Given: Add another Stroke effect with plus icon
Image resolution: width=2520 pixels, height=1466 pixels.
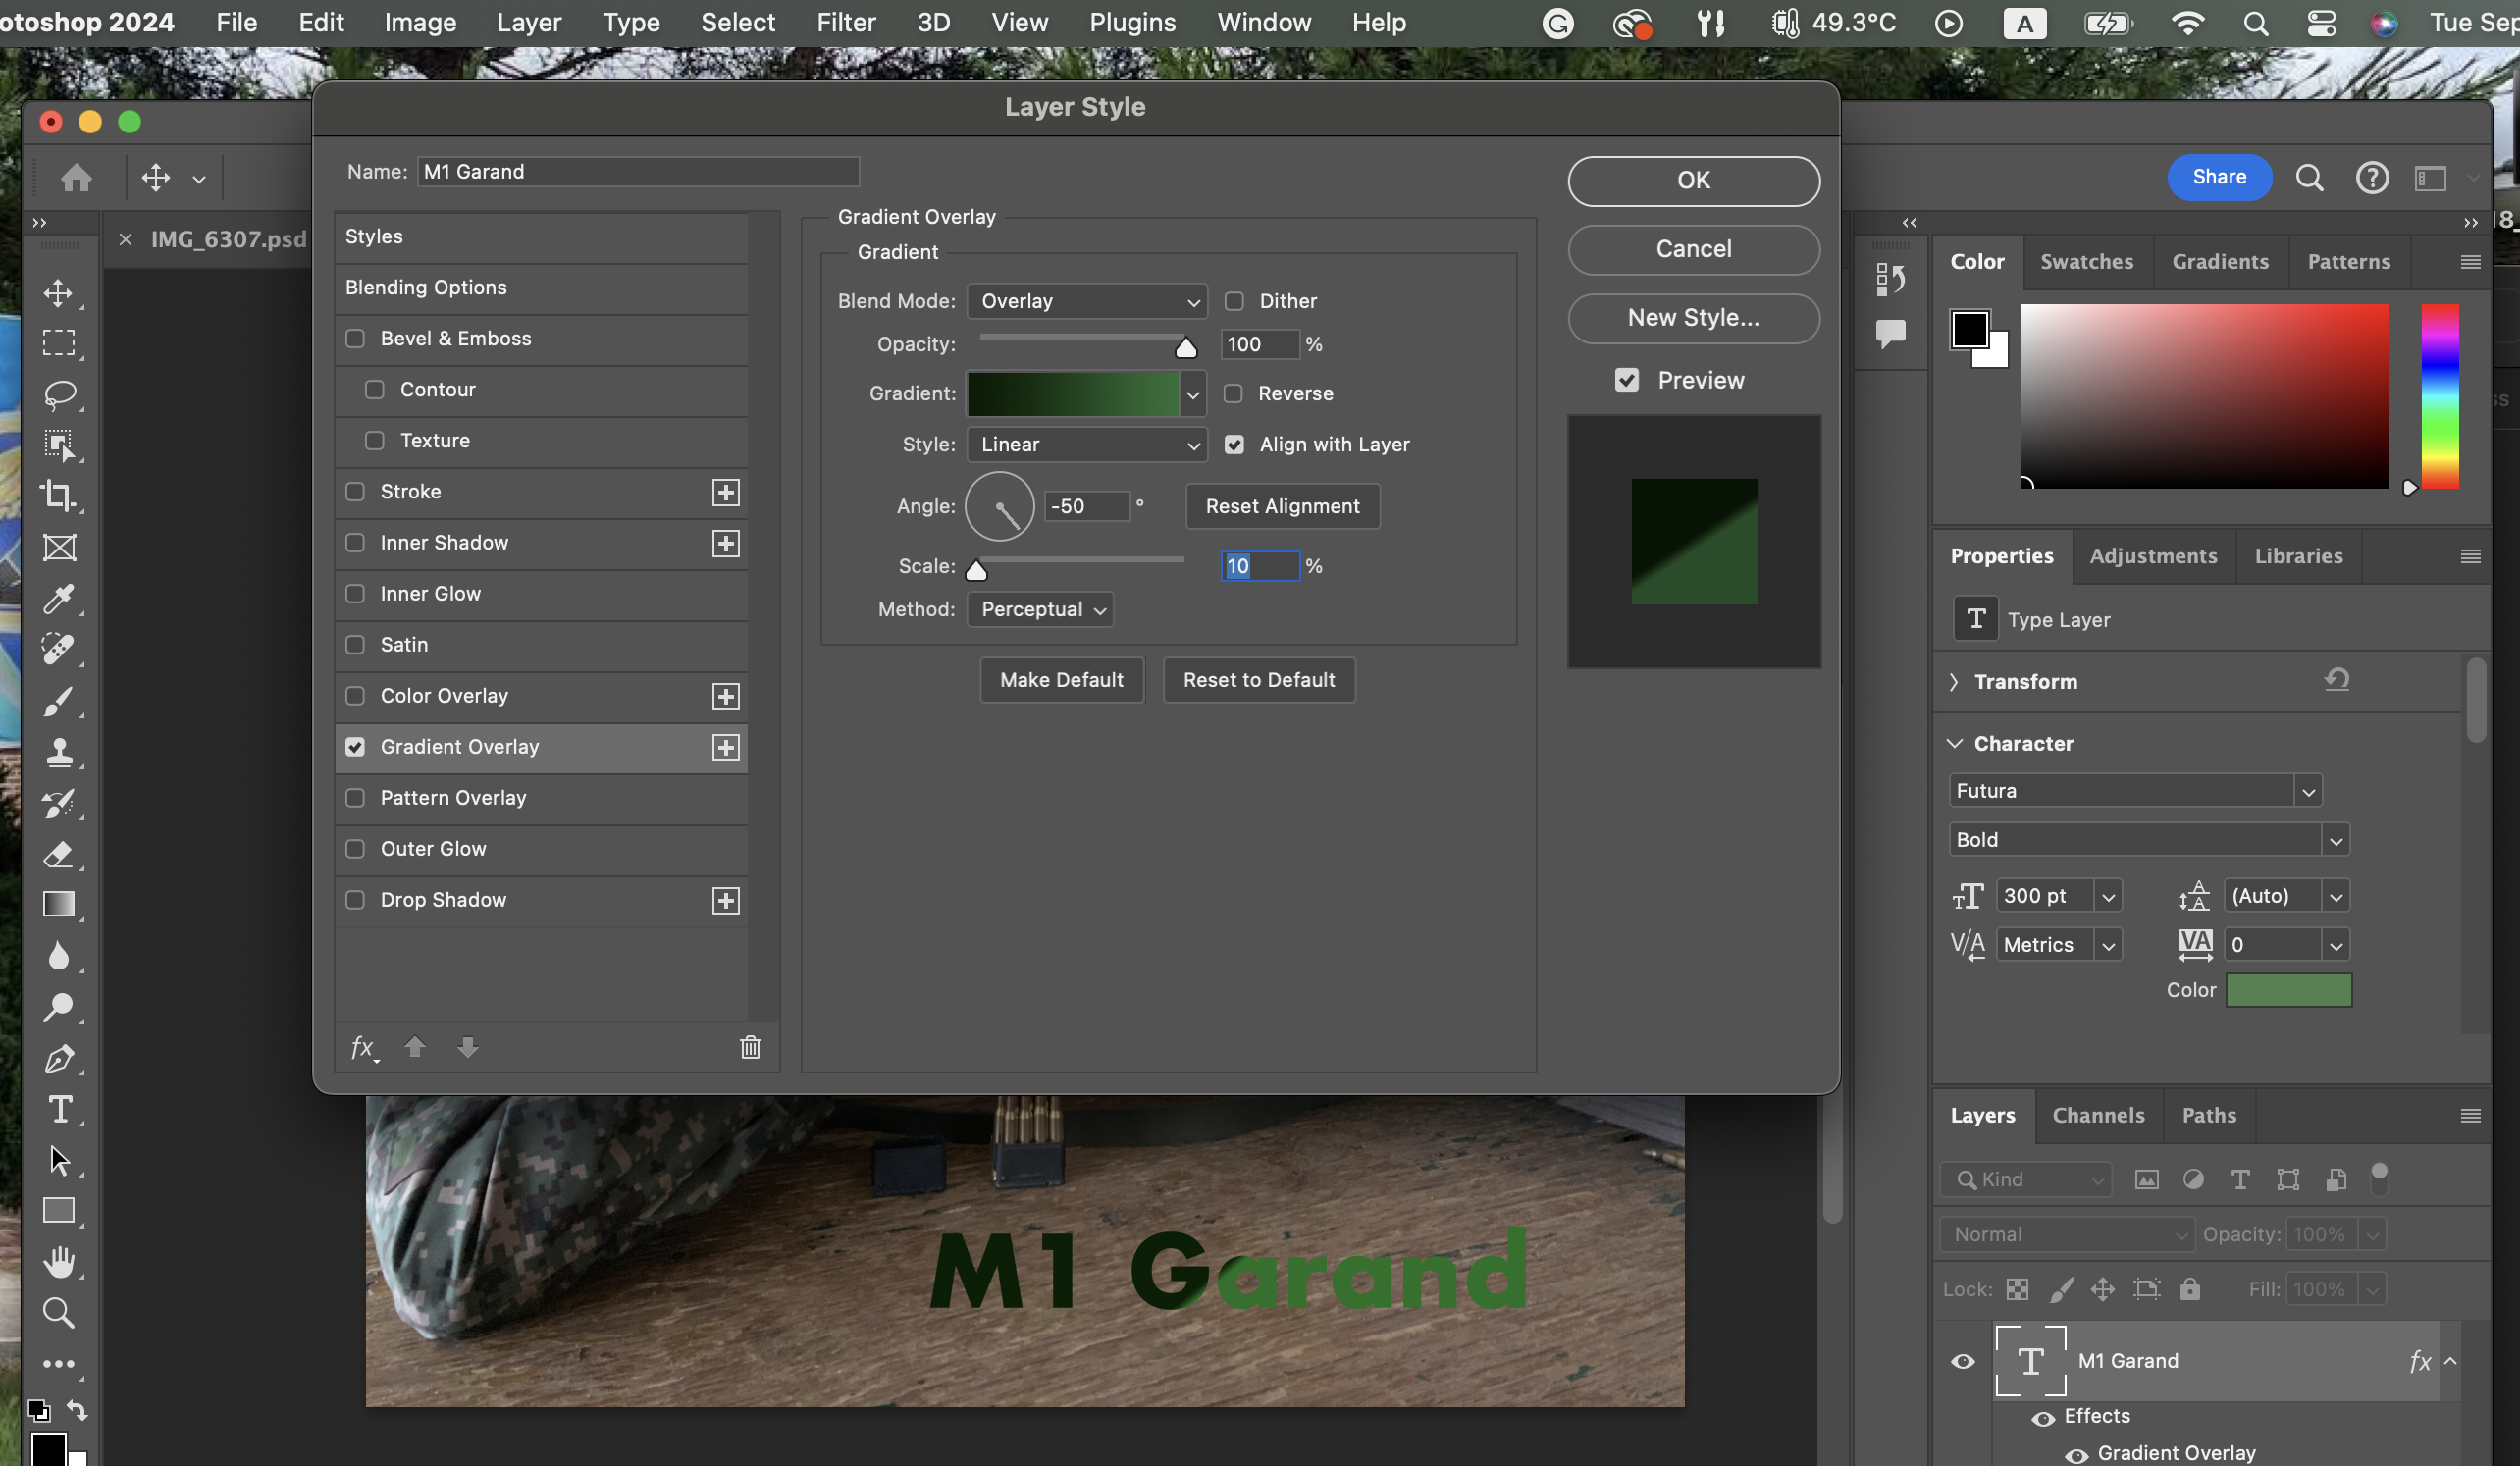Looking at the screenshot, I should (x=725, y=492).
